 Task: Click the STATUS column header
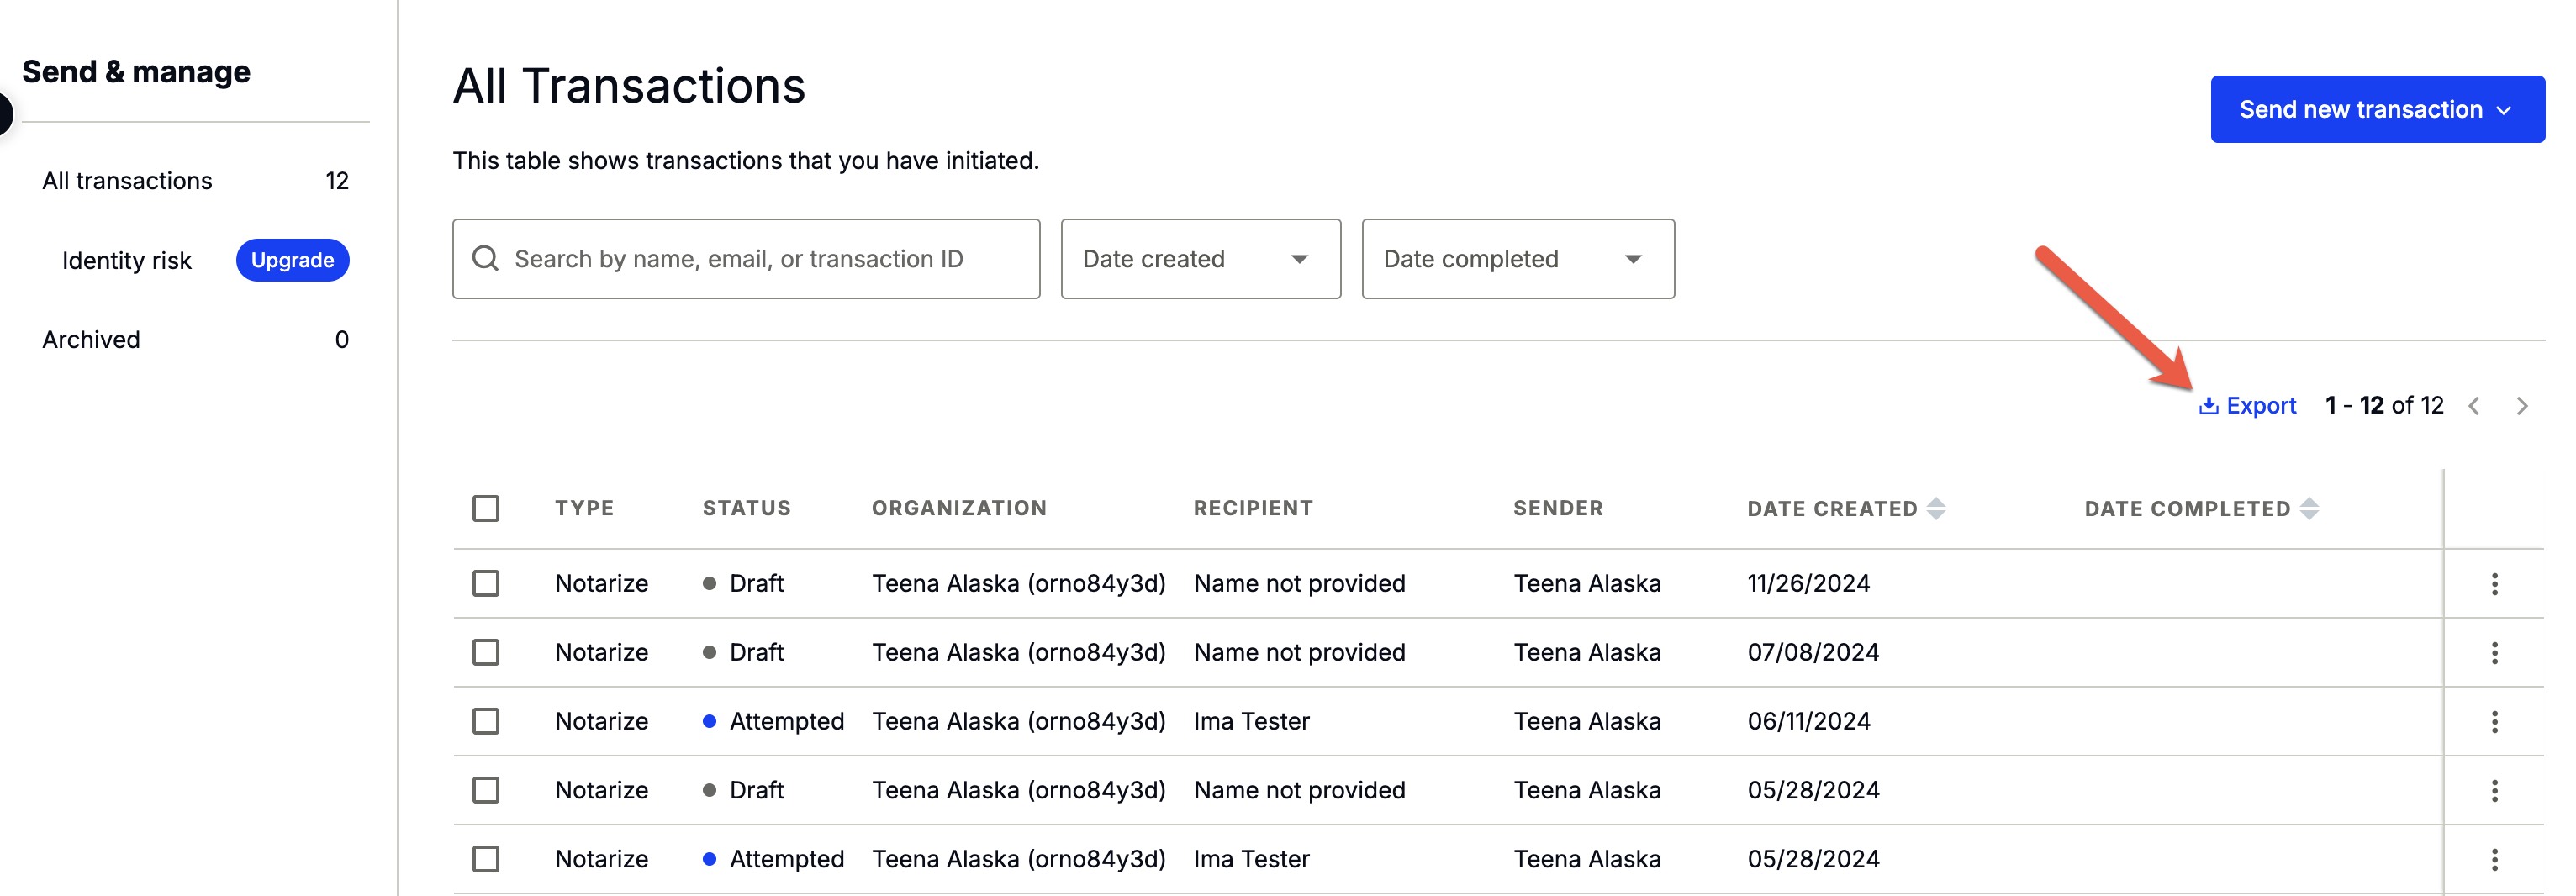coord(746,508)
